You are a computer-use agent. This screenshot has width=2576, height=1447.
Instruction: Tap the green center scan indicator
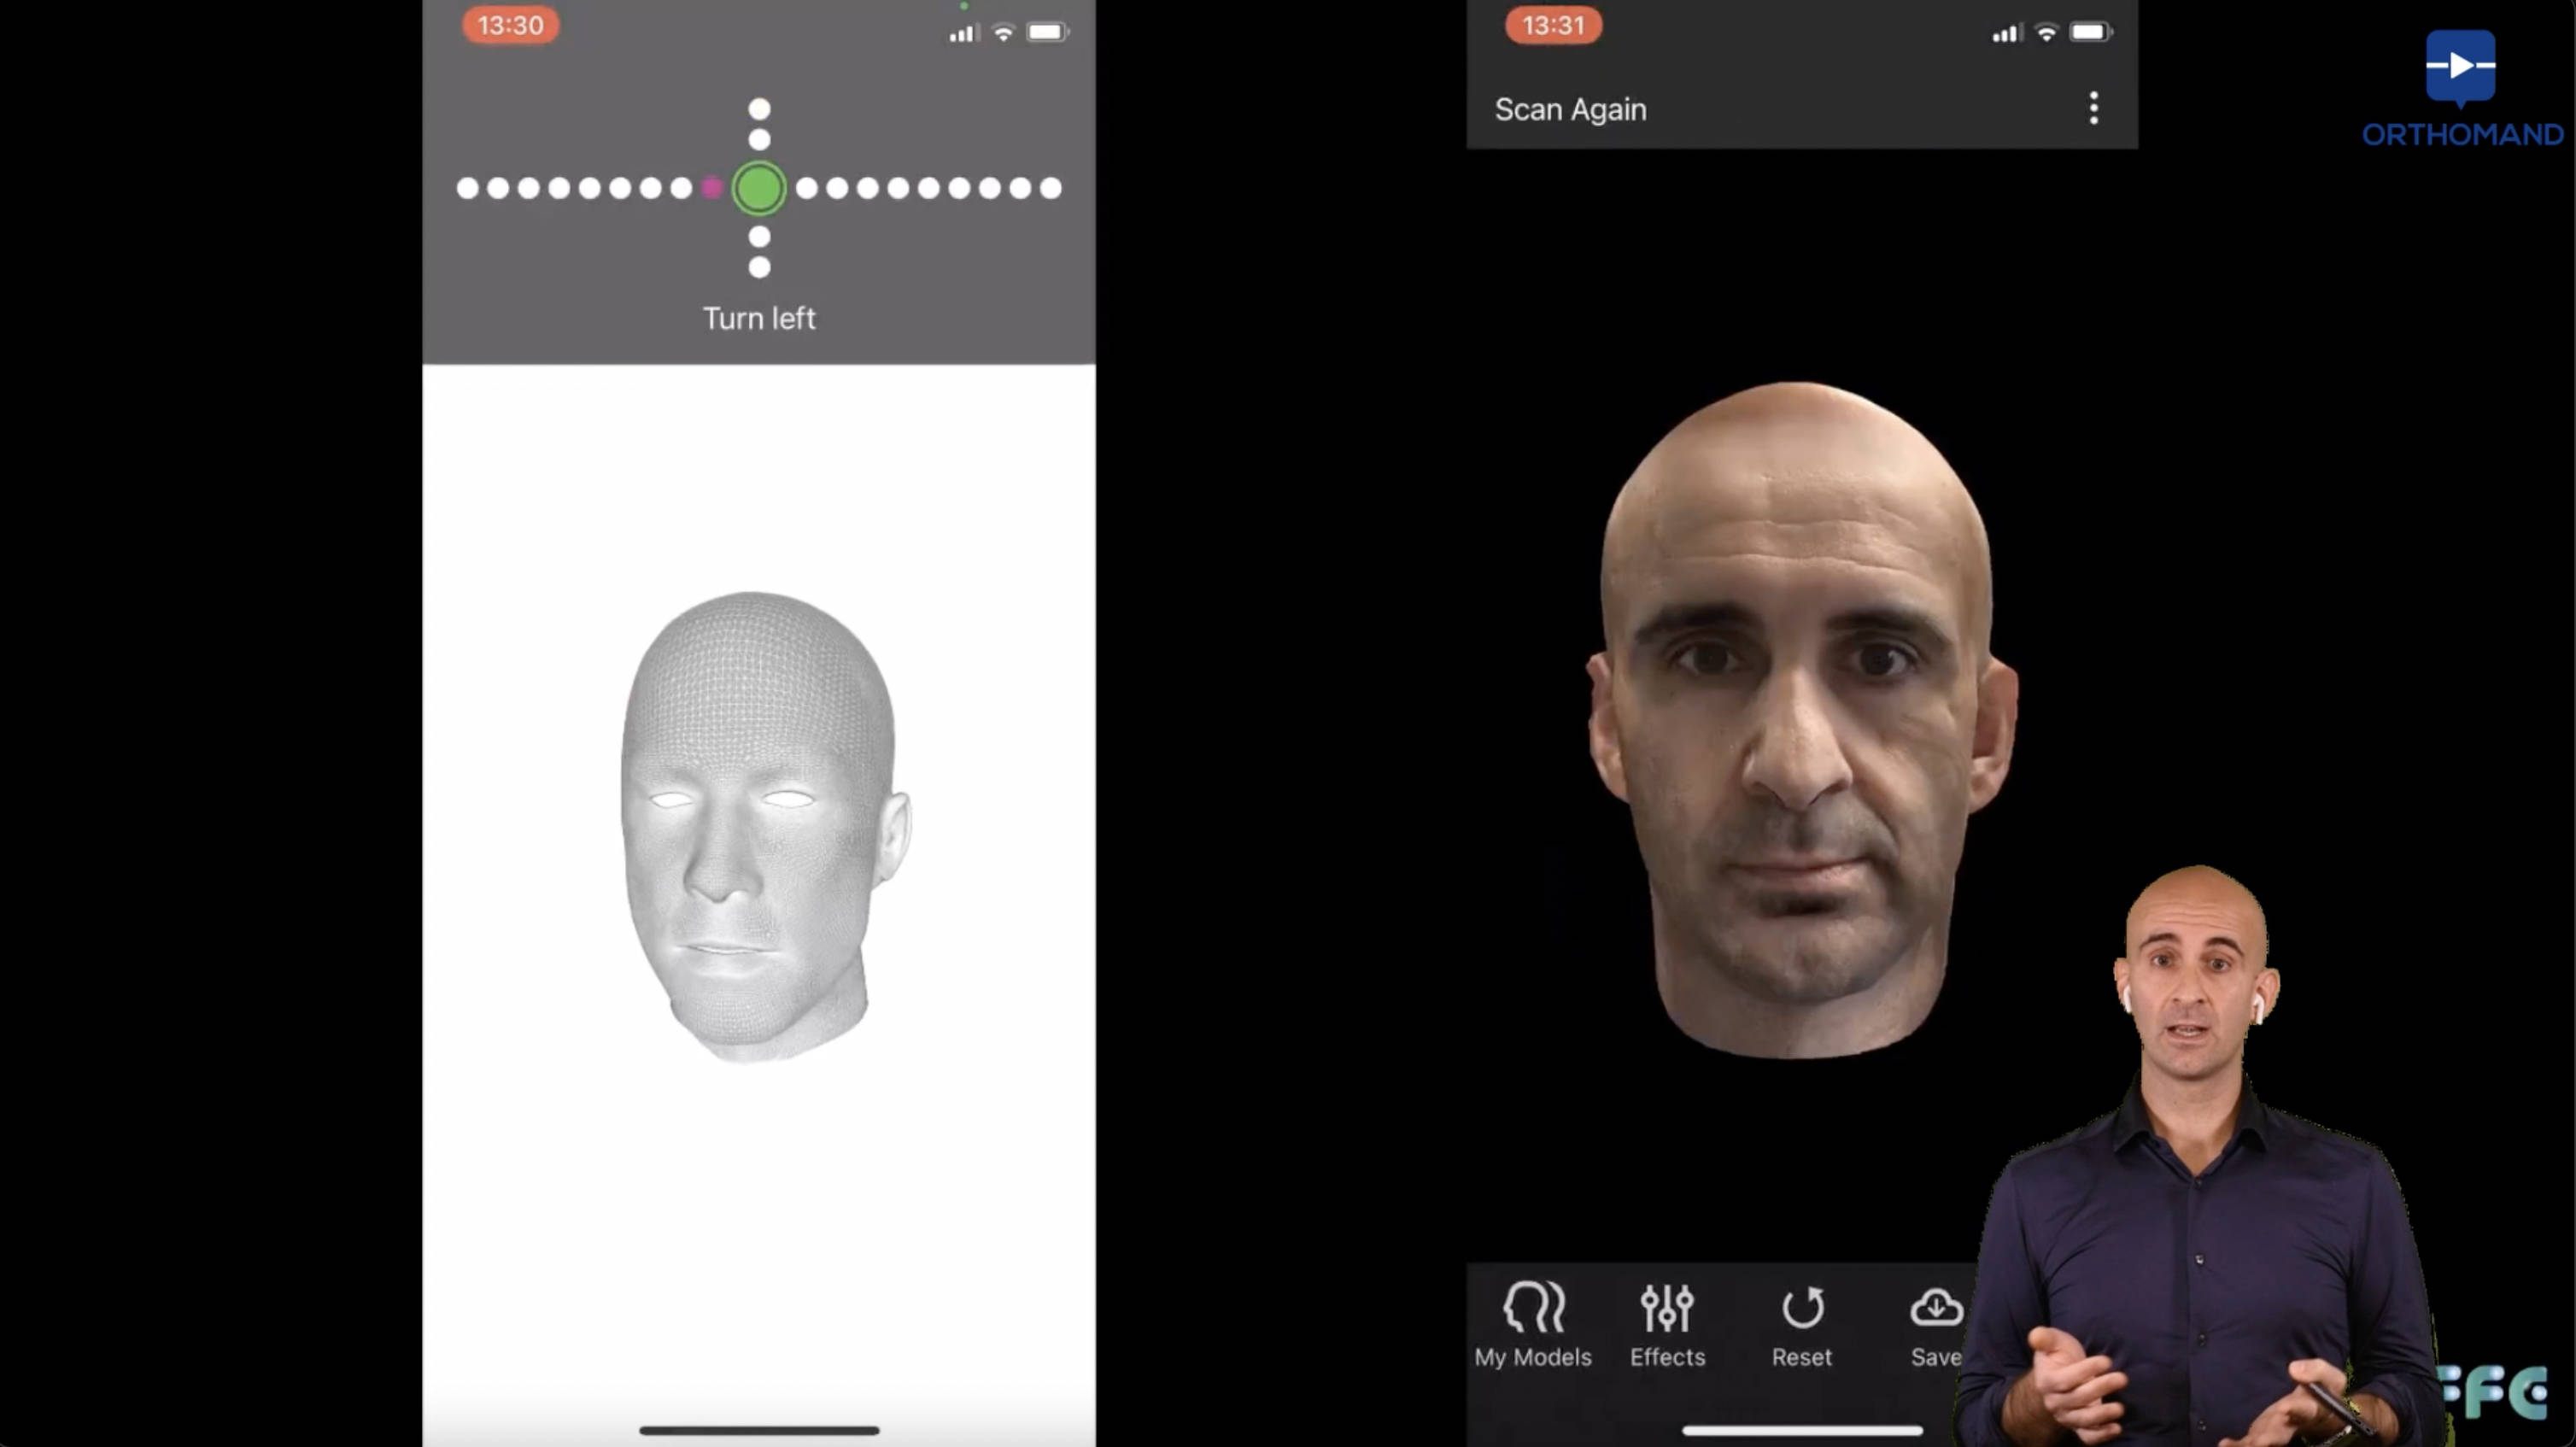[758, 188]
